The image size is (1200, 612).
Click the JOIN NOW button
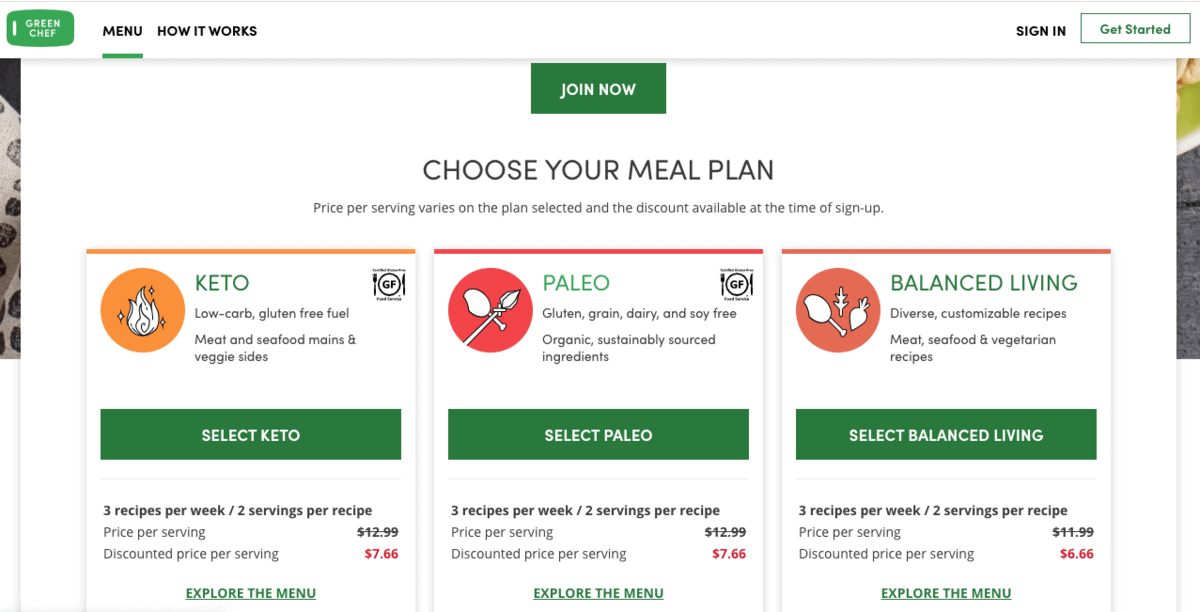598,89
